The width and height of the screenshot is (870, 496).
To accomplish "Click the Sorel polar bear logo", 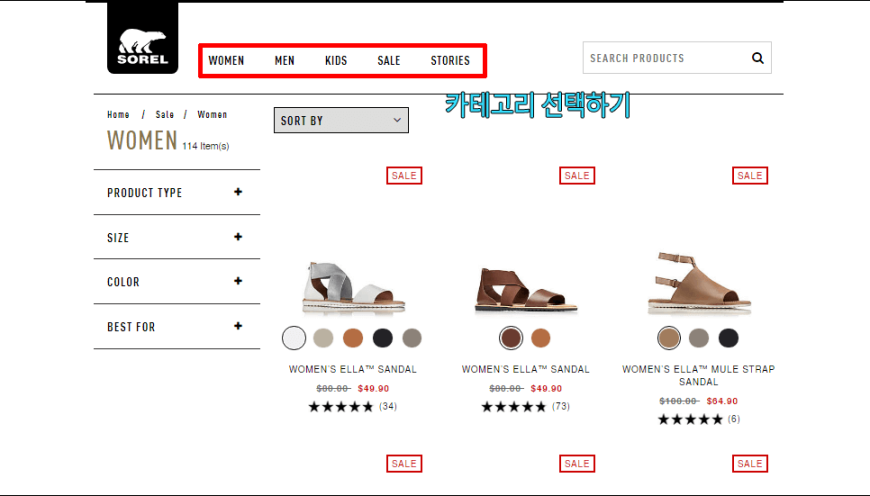I will click(x=143, y=38).
